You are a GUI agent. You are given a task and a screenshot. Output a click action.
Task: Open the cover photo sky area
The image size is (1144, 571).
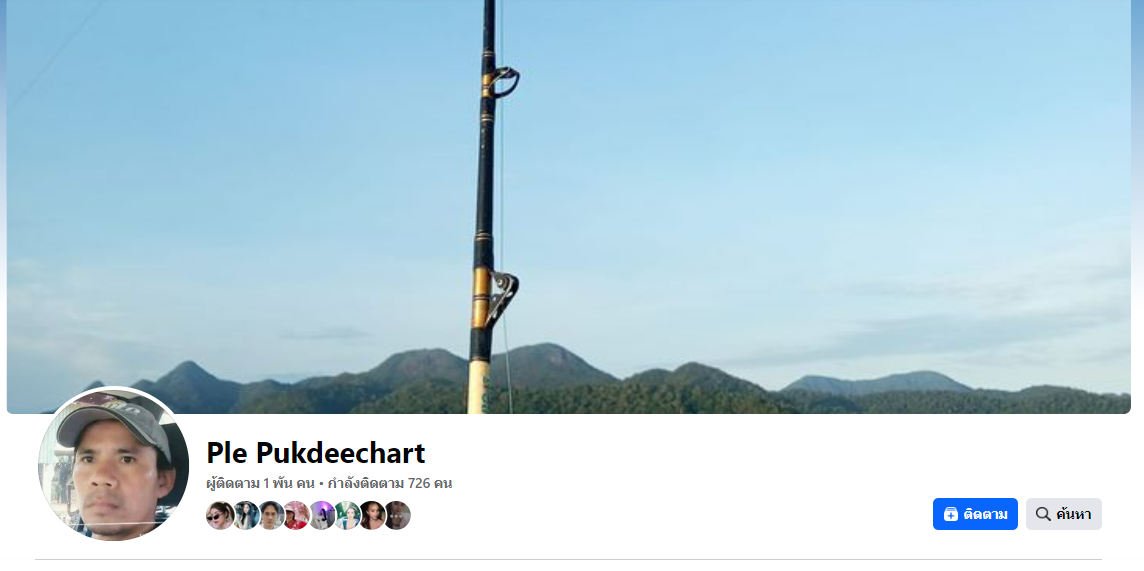[x=803, y=146]
